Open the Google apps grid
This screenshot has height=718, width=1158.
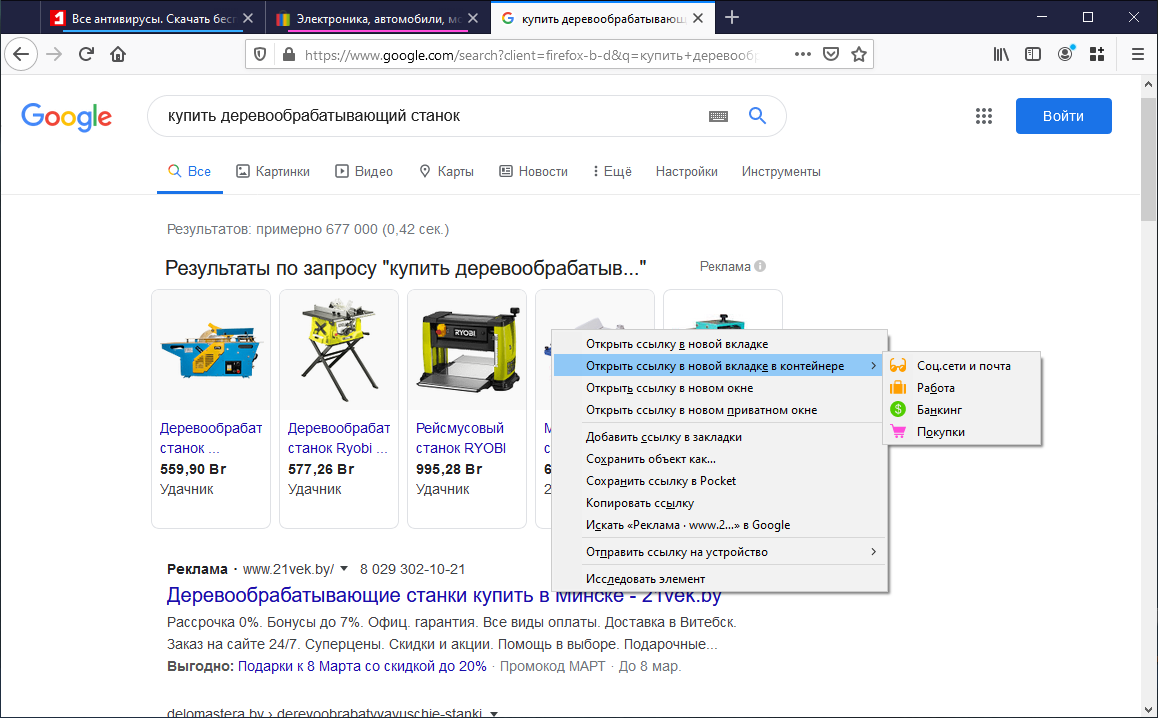point(984,116)
